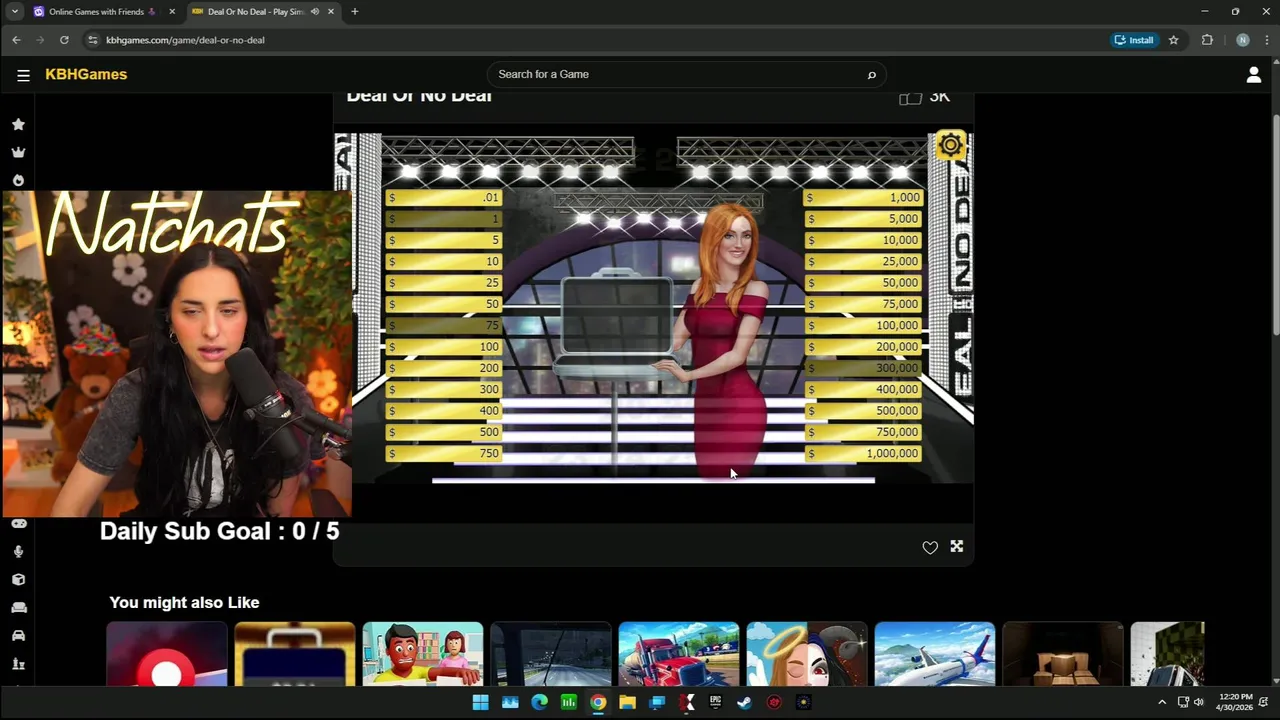
Task: Open the gamepad category sidebar icon
Action: point(18,523)
